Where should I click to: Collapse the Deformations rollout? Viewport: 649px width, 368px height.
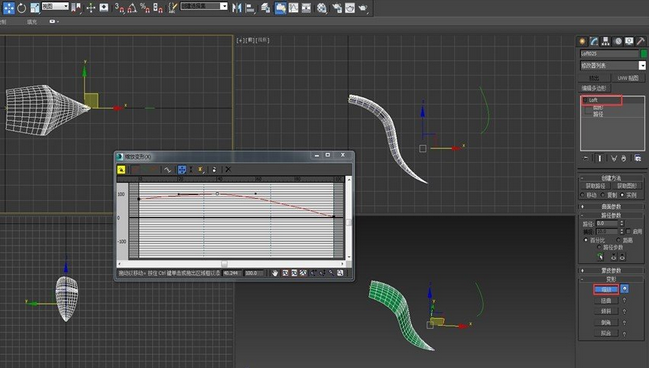coord(611,279)
